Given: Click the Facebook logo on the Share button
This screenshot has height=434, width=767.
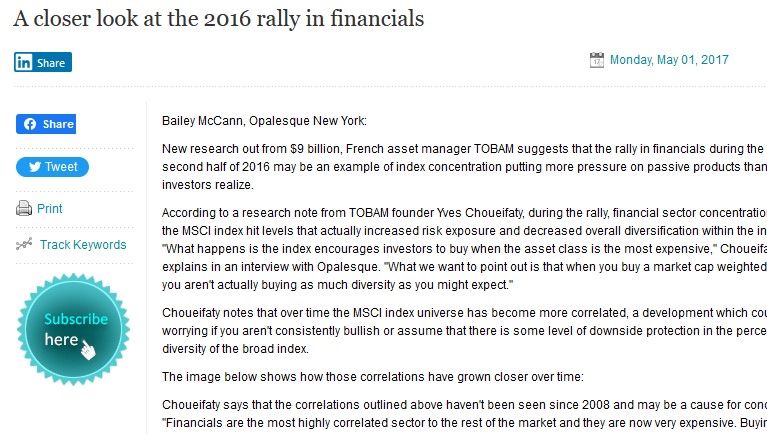Looking at the screenshot, I should point(30,124).
